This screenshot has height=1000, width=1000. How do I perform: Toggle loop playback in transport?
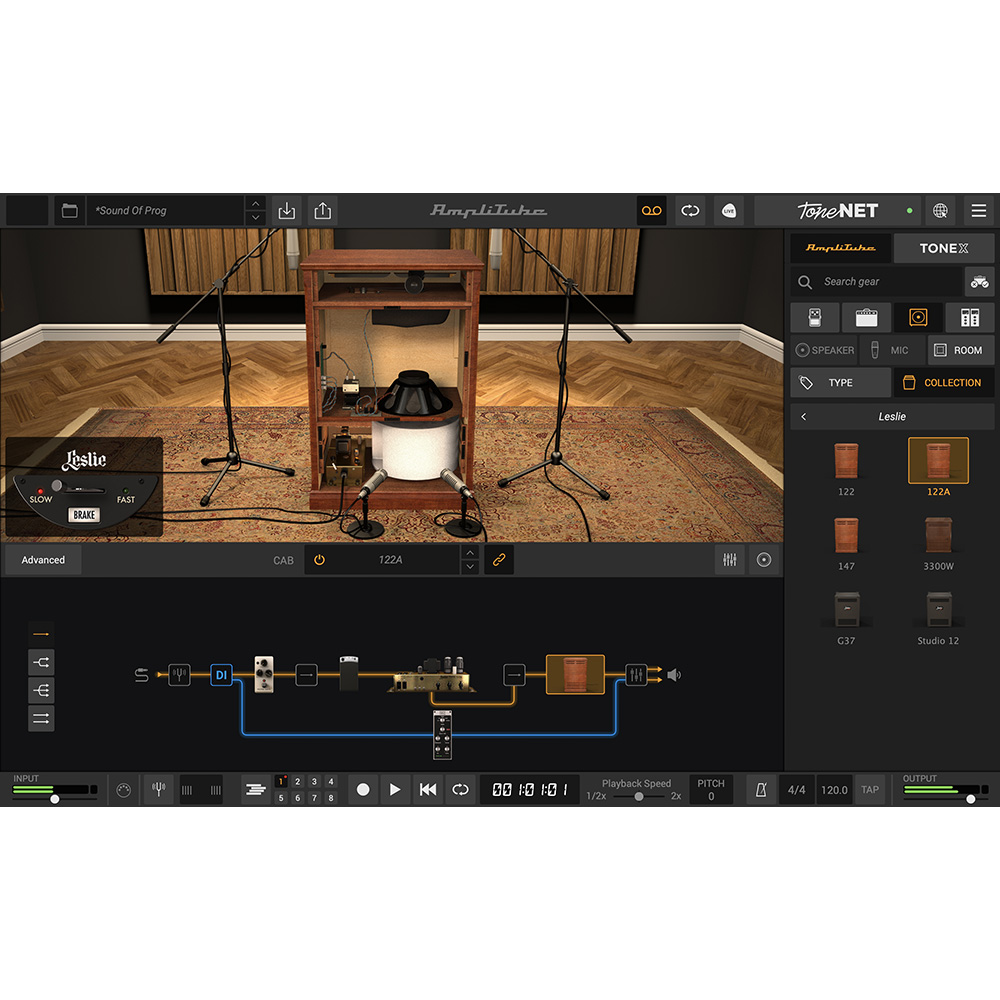460,790
